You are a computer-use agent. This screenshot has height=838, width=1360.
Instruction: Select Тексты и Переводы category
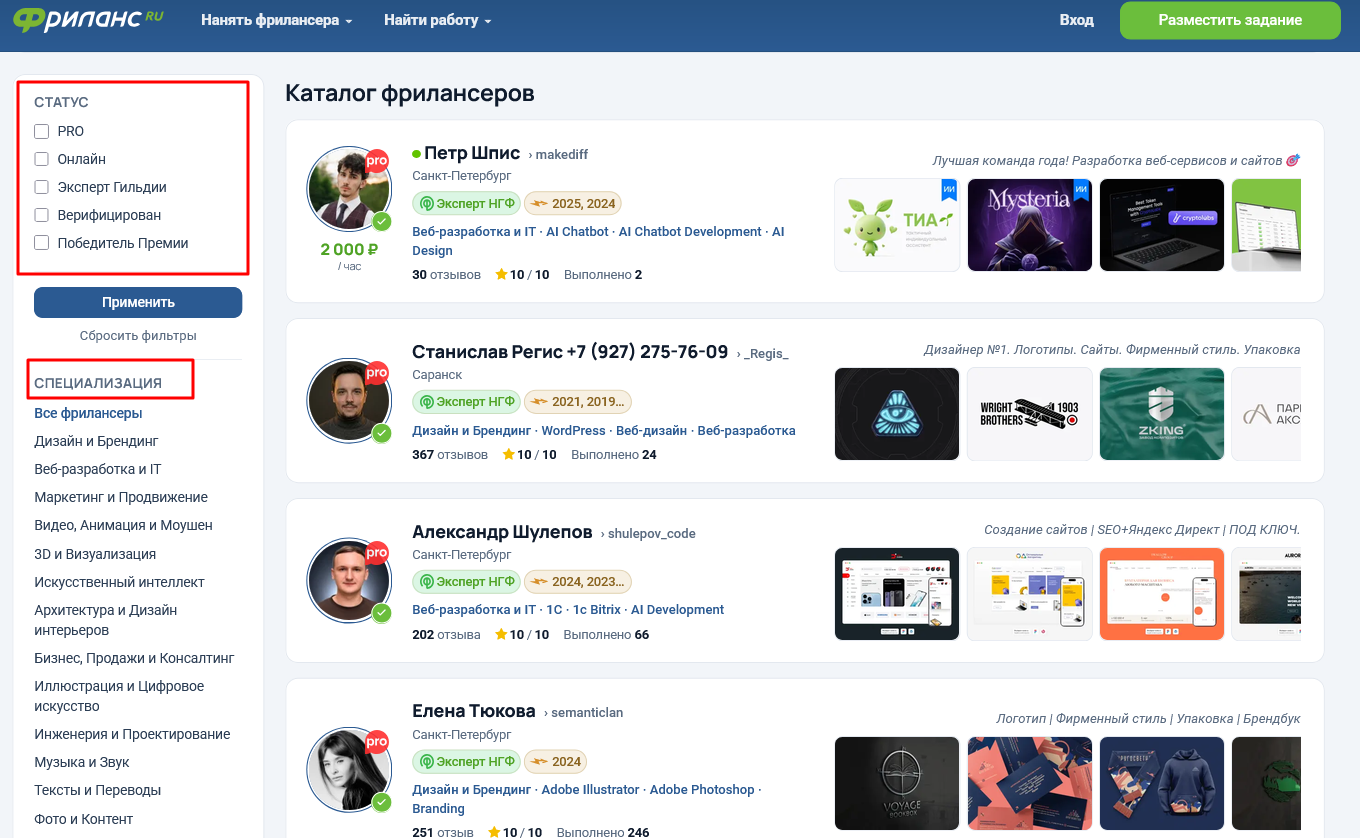(97, 790)
